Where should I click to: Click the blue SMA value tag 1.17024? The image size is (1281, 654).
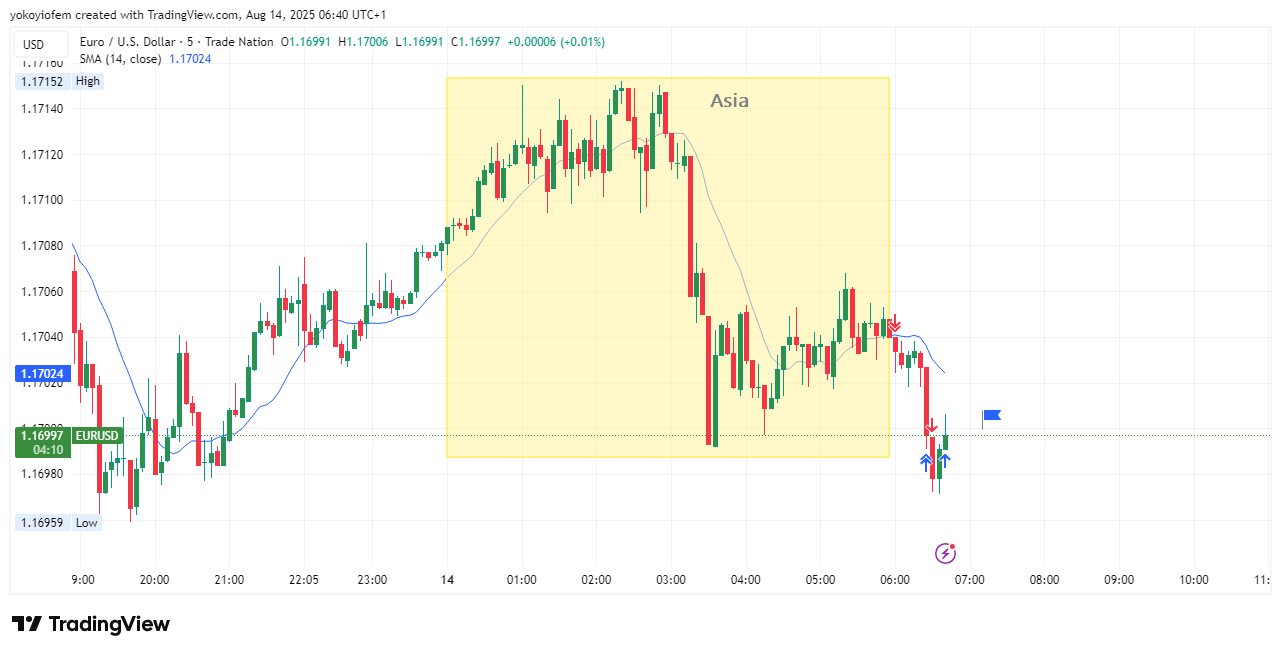[41, 374]
